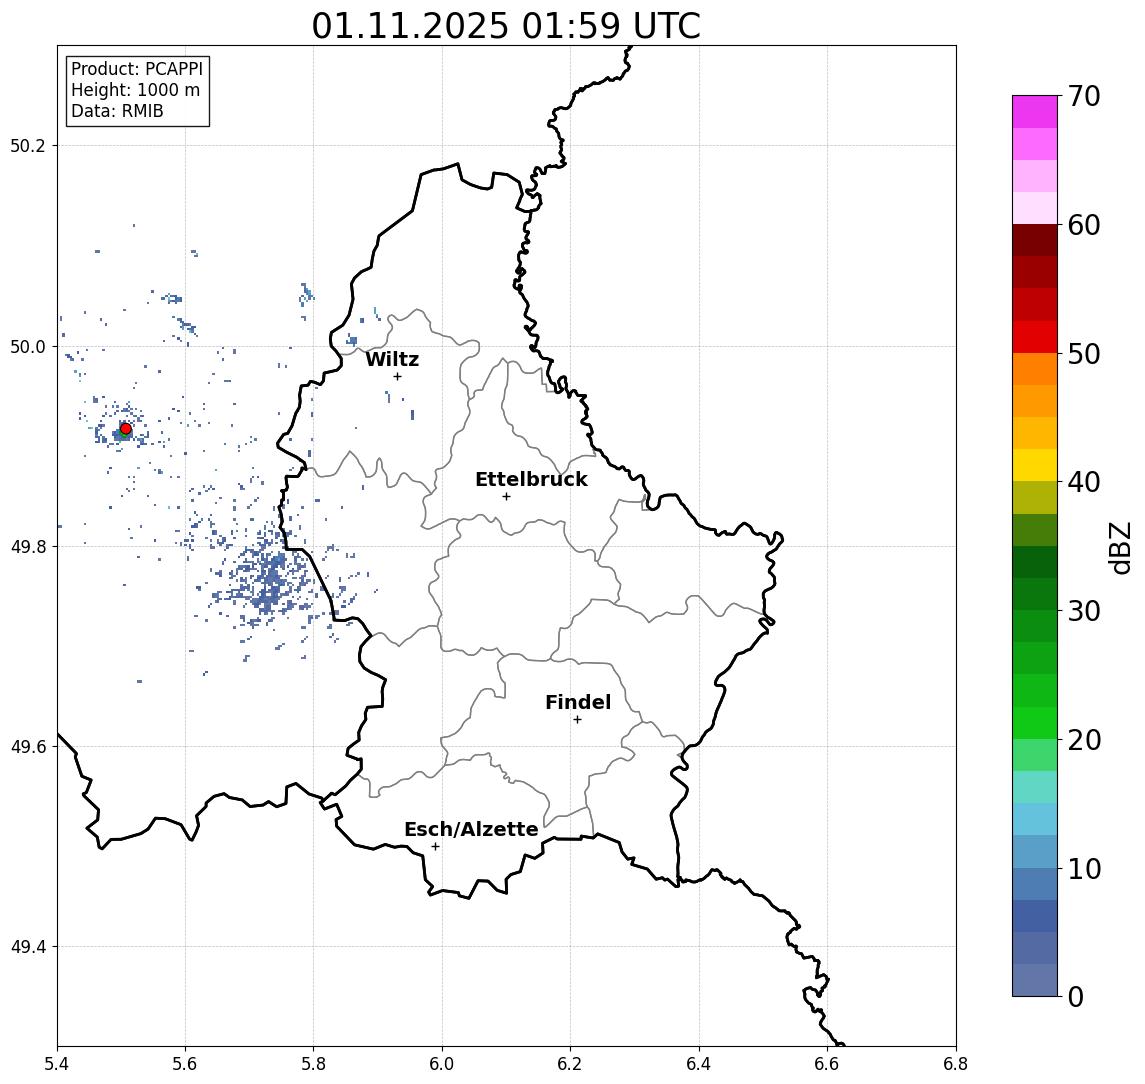
Task: Click the colorbar tick label 70
Action: [1084, 96]
